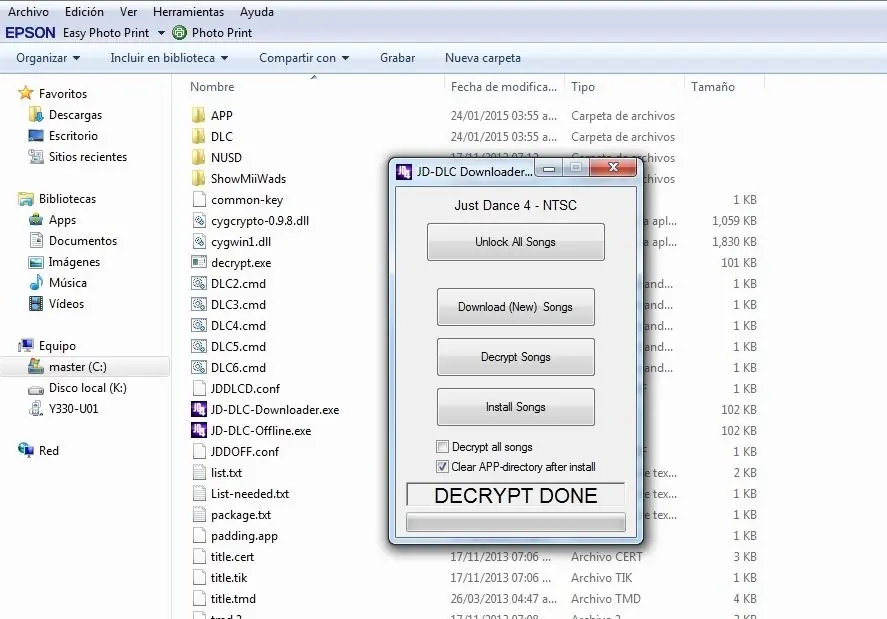Click the Equipo computer icon

25,346
